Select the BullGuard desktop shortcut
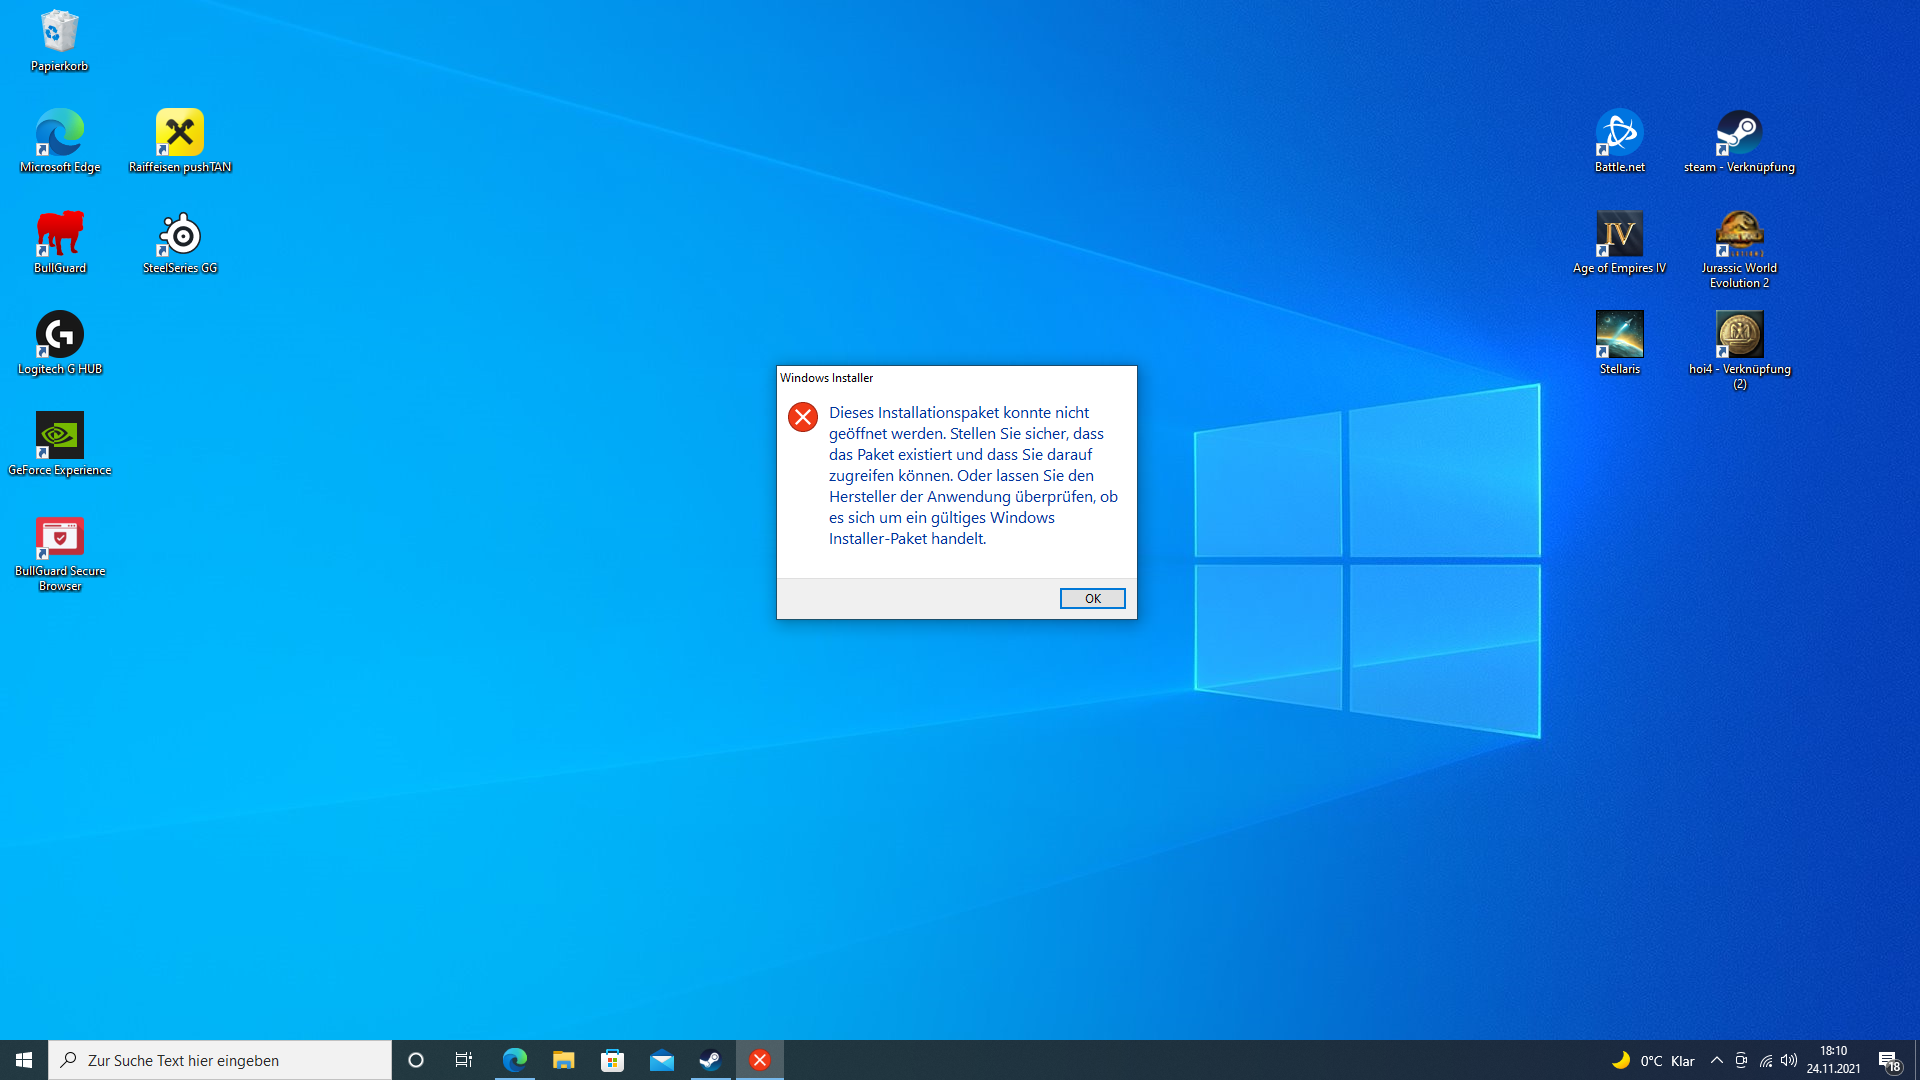Screen dimensions: 1920x1080 pos(59,234)
